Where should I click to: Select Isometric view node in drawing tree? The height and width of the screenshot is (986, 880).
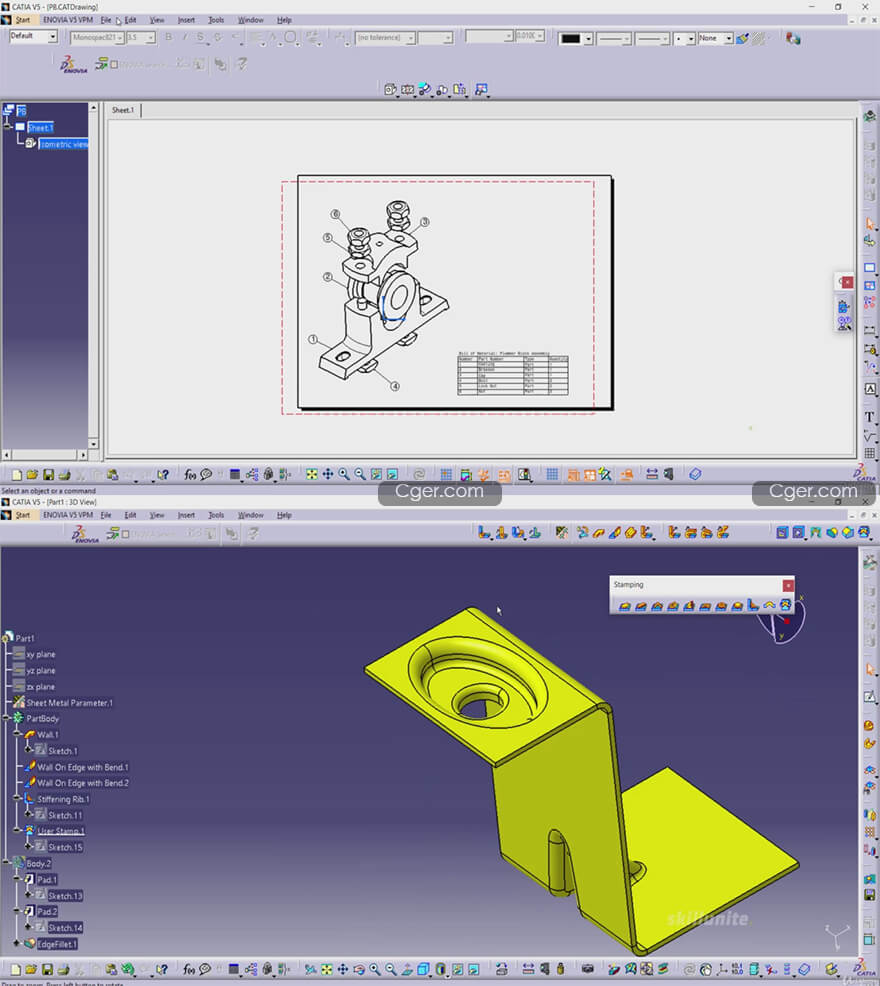coord(64,144)
